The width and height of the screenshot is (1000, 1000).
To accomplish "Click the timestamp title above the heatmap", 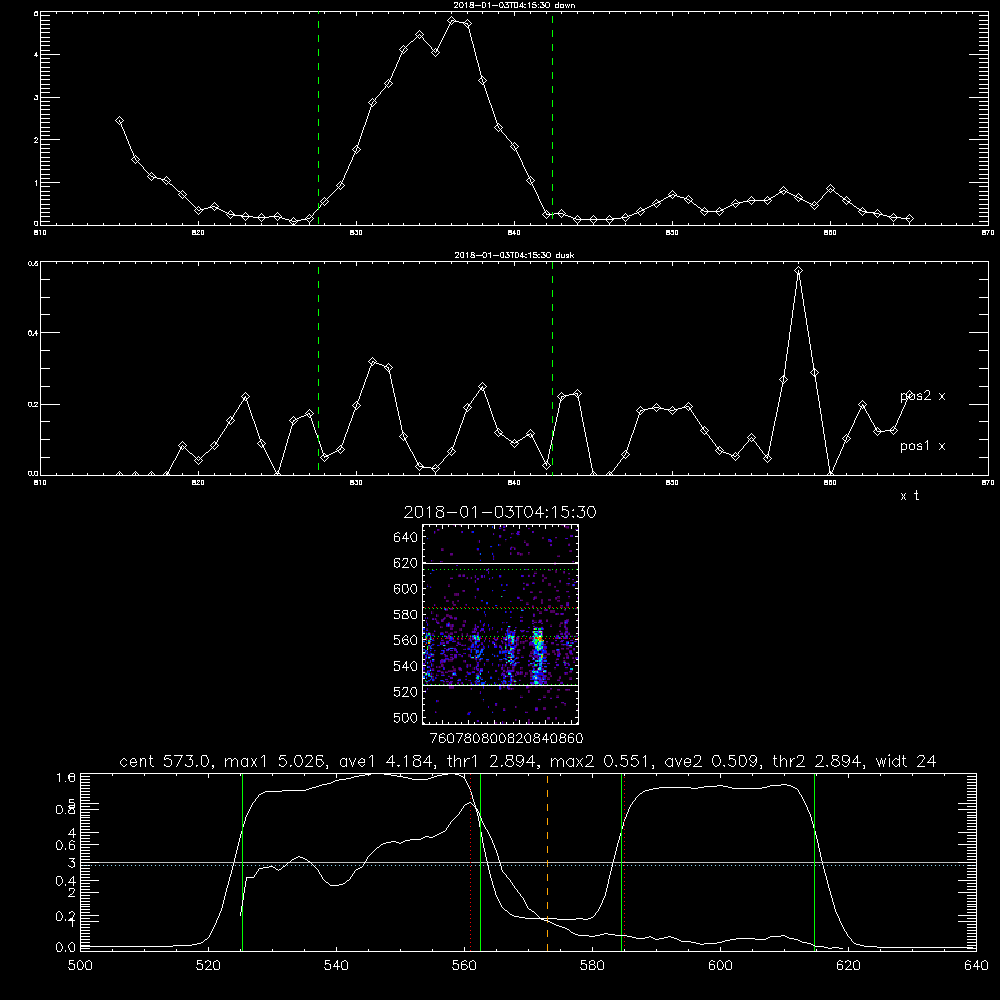I will (500, 512).
